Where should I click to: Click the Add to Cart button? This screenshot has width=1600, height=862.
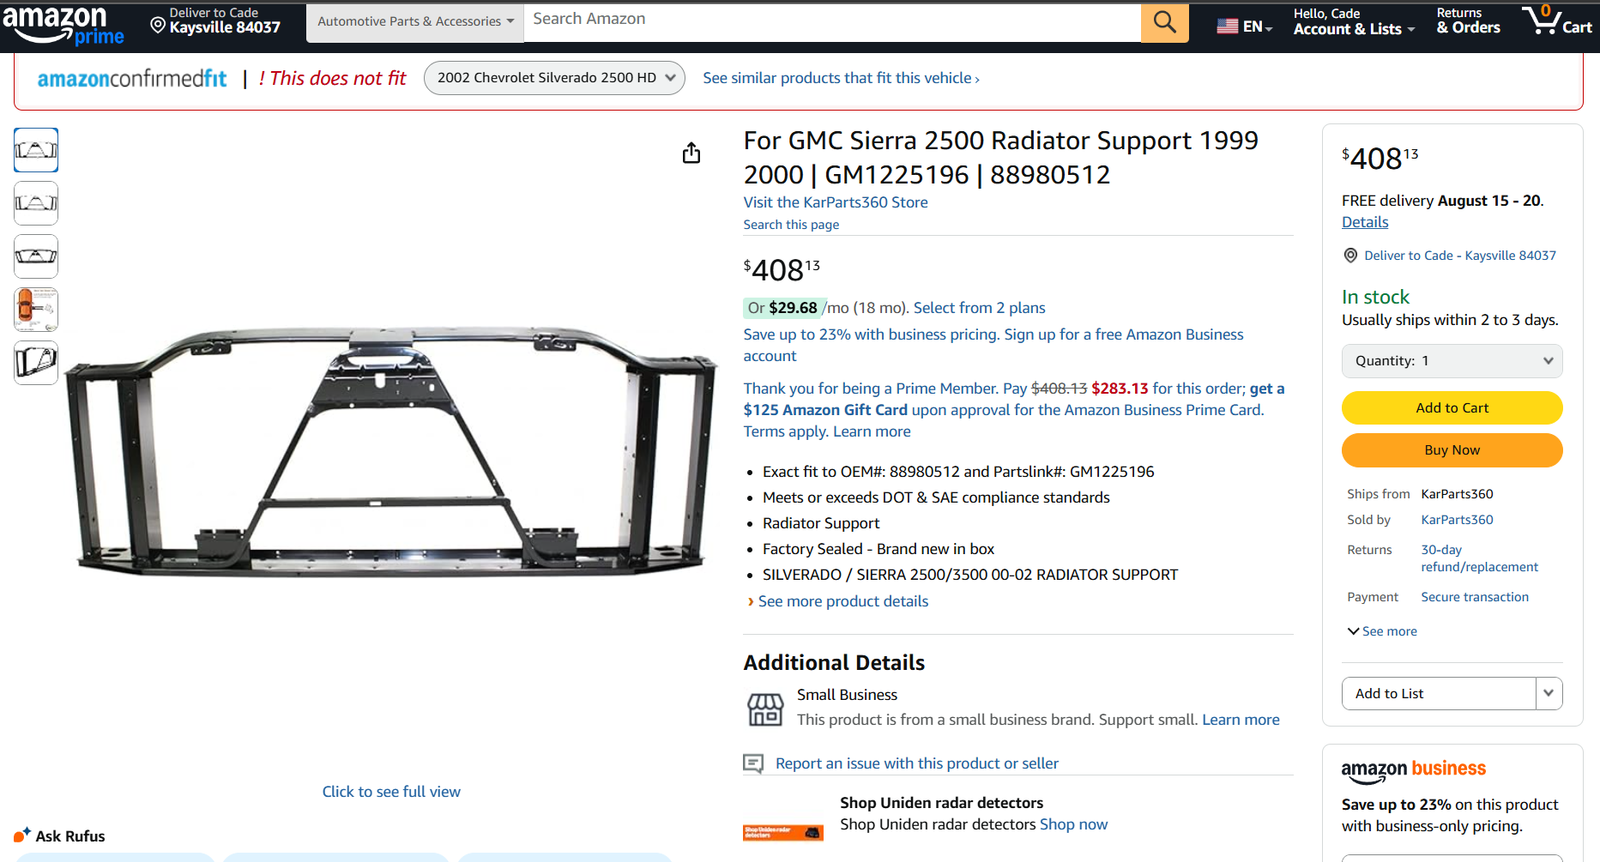[x=1452, y=408]
